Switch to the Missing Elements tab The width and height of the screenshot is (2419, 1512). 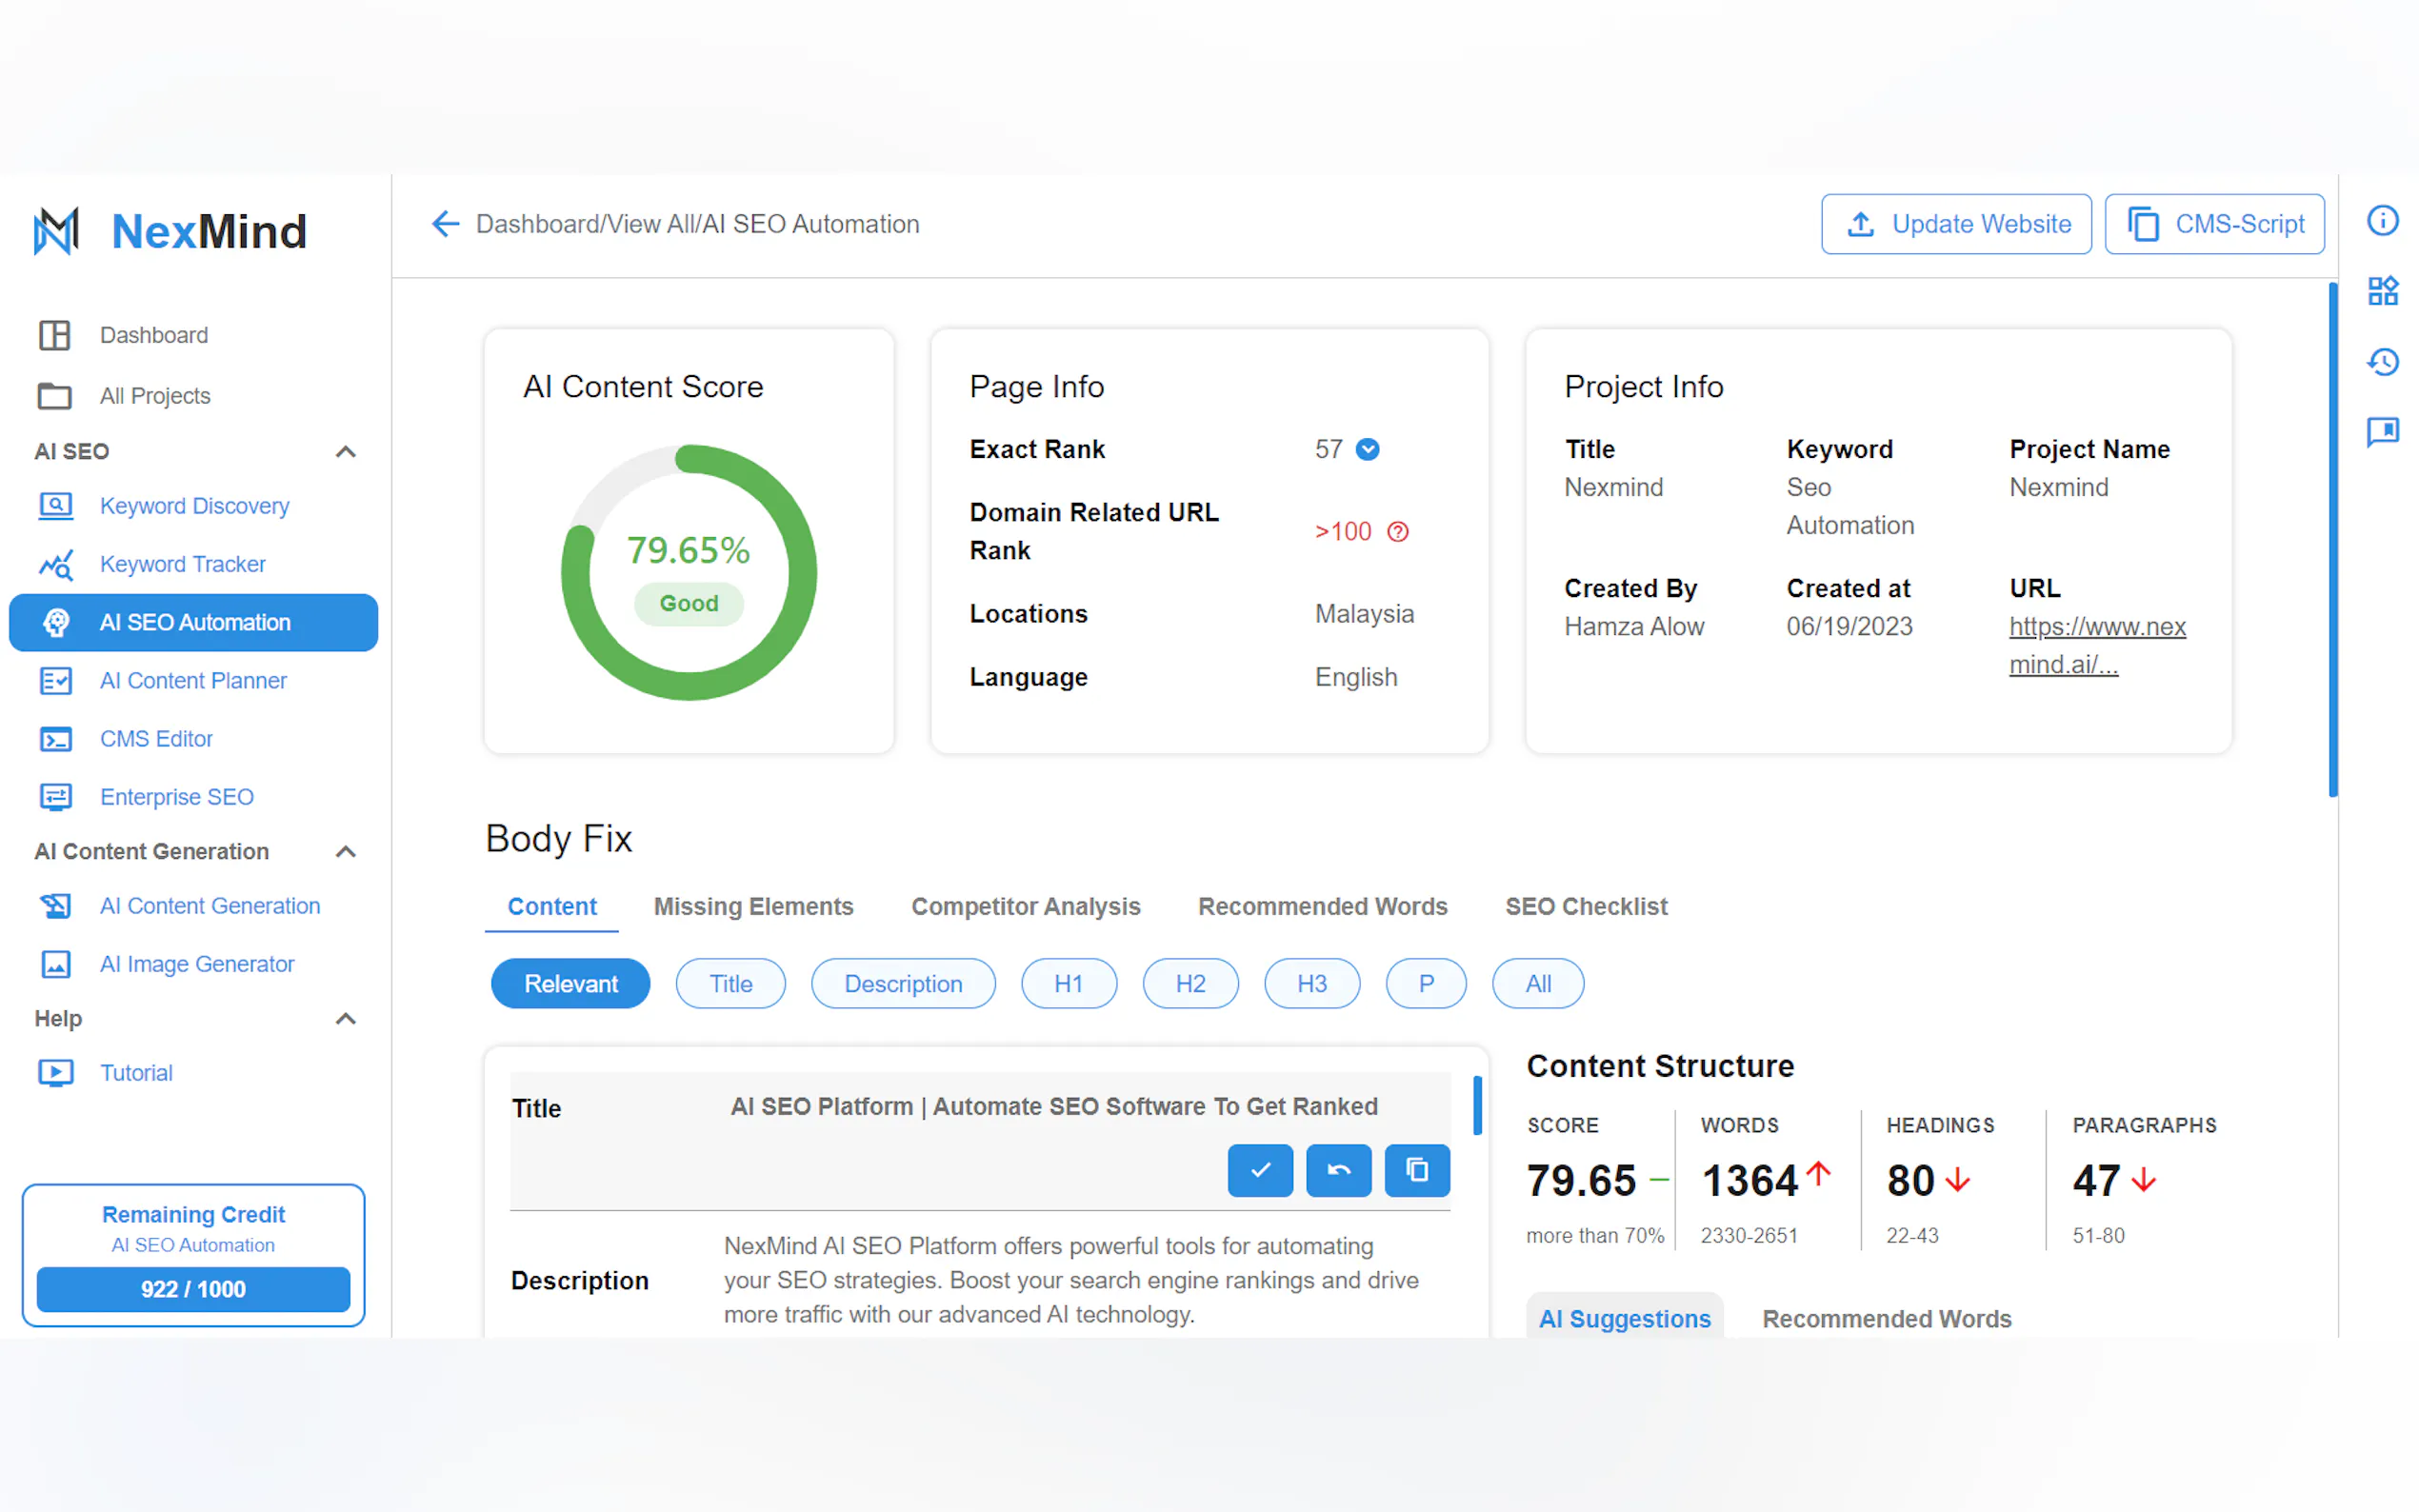pos(753,906)
